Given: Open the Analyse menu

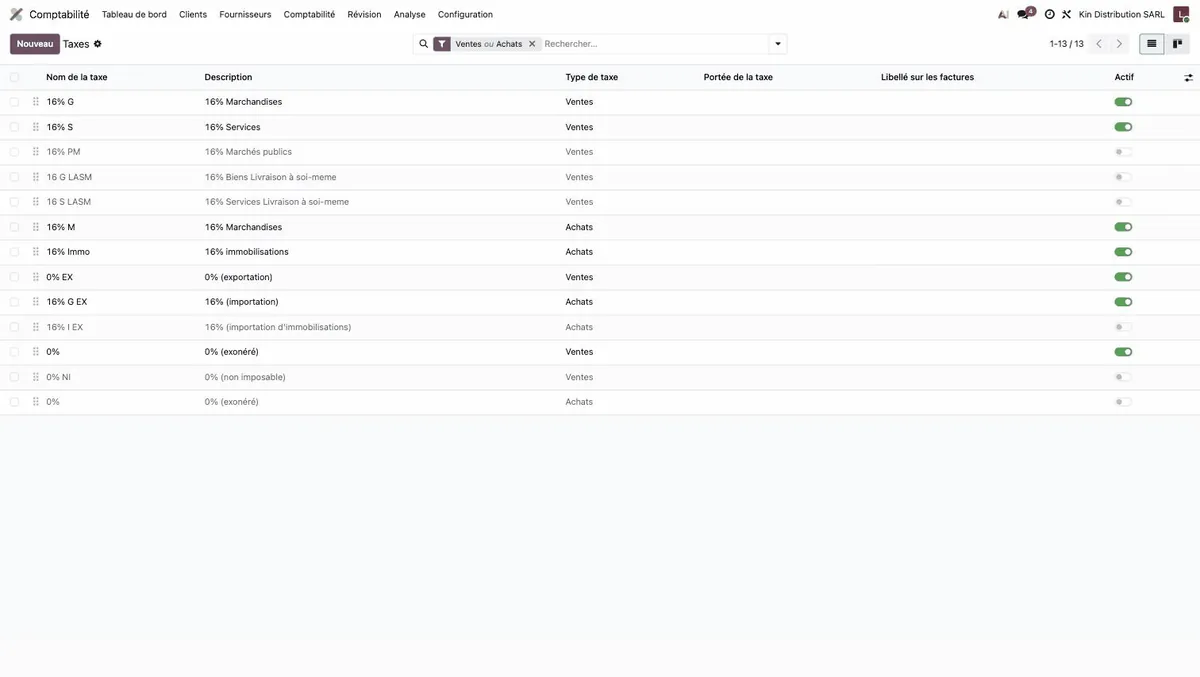Looking at the screenshot, I should pos(409,14).
